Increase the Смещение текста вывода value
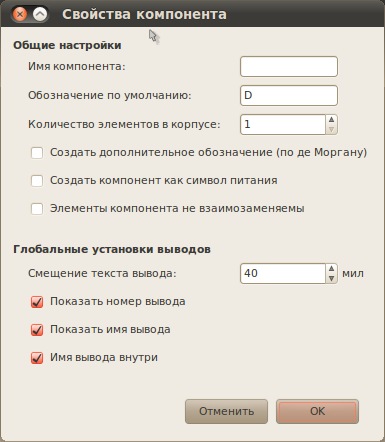The image size is (385, 442). click(331, 269)
